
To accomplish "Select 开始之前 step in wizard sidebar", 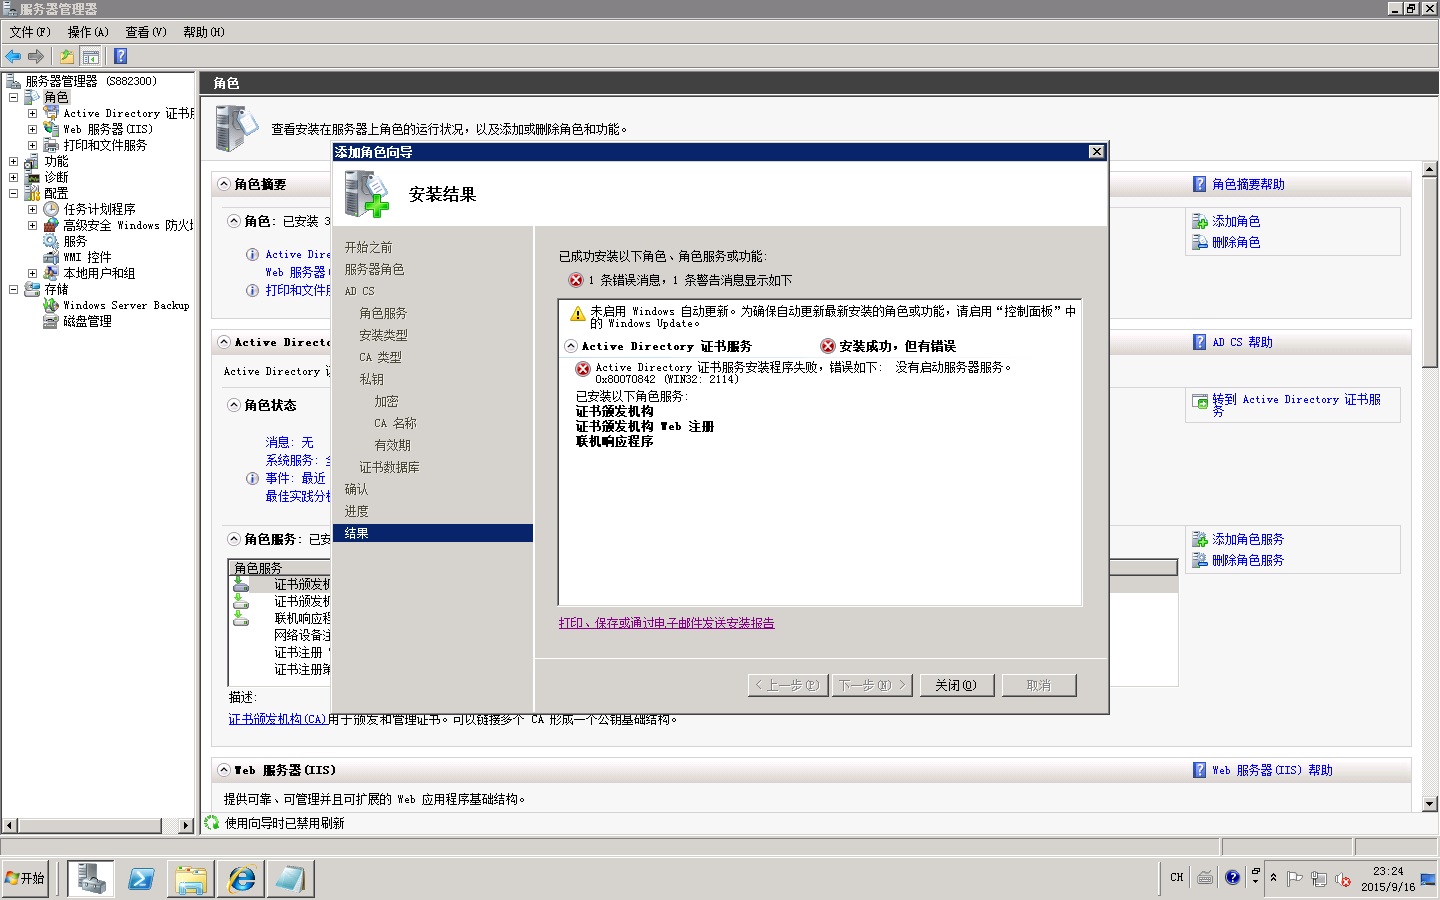I will click(369, 247).
